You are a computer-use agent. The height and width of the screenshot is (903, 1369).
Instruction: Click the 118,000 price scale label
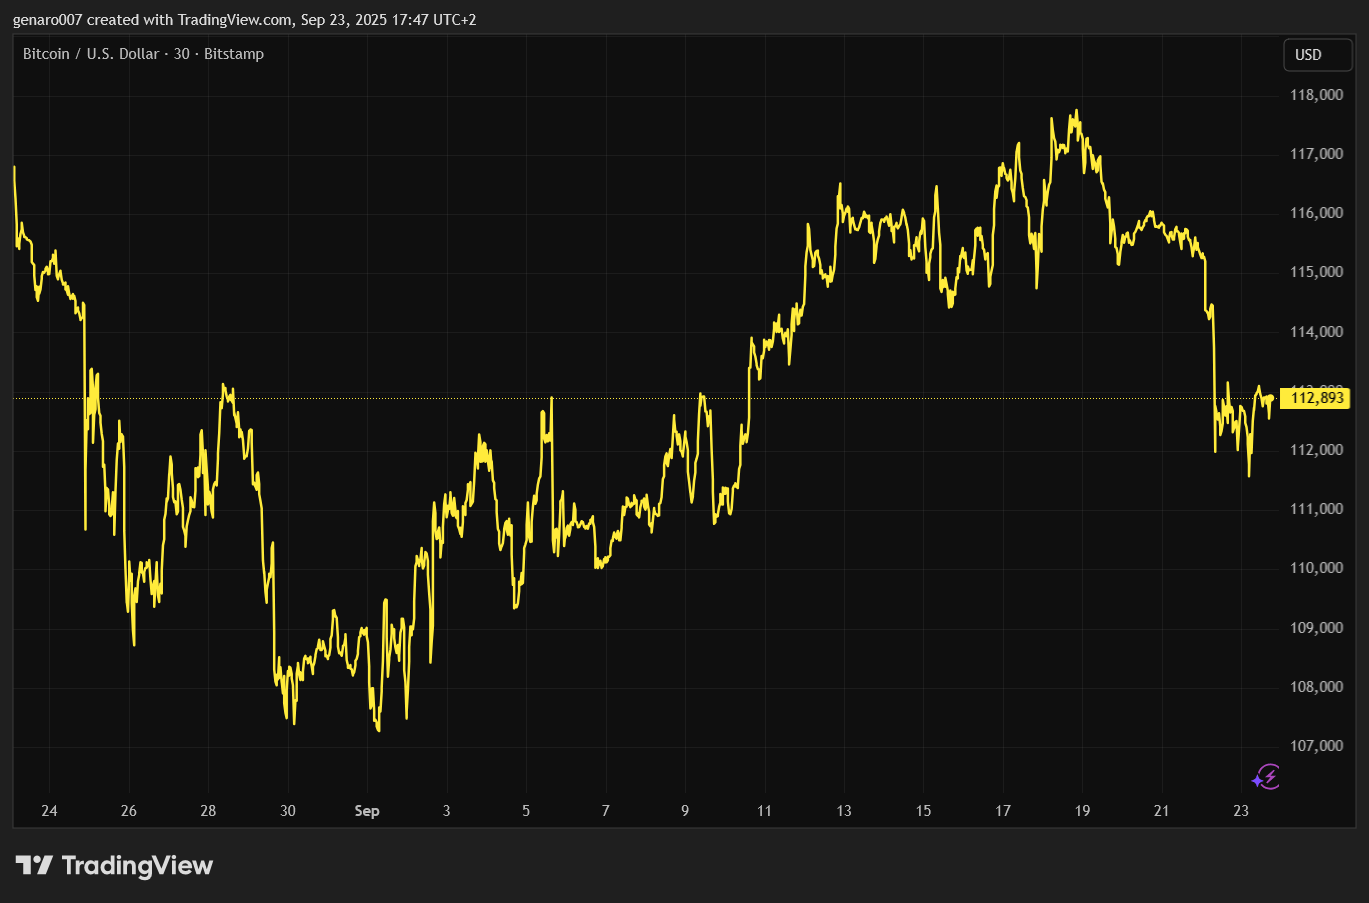coord(1316,95)
